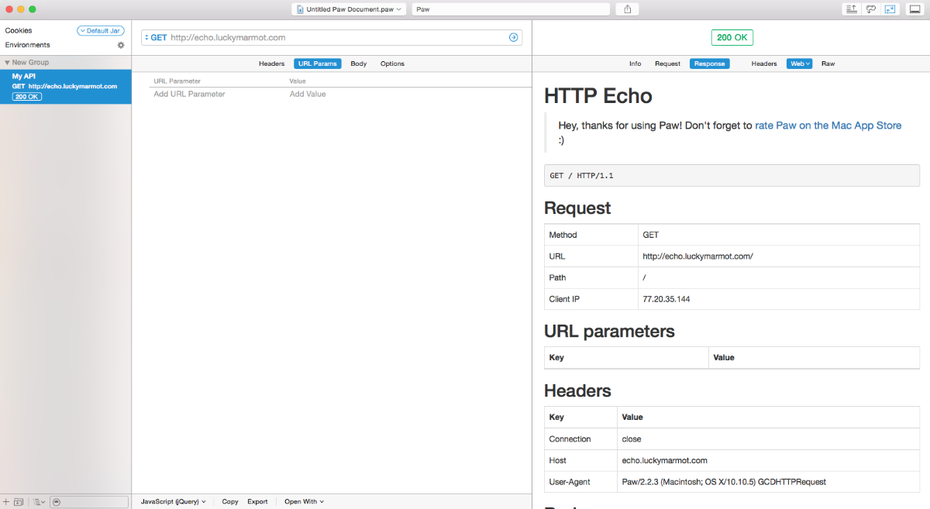Screen dimensions: 930x509
Task: Click the Export button in the bottom bar
Action: click(x=257, y=501)
